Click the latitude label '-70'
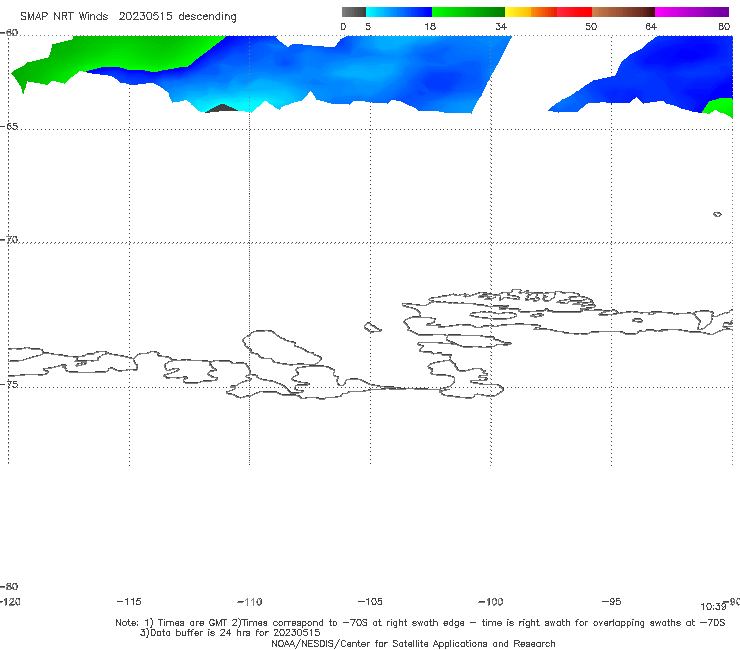740x650 pixels. [9, 240]
